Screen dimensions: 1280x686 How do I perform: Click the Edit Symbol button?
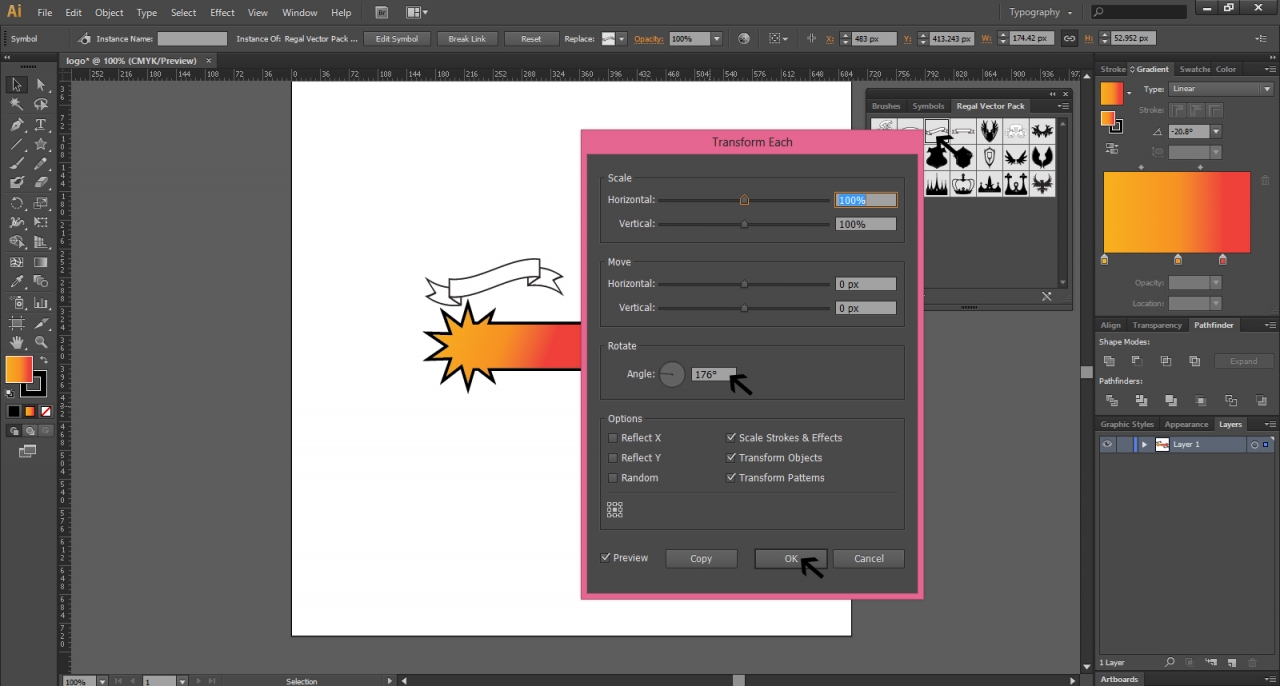tap(397, 39)
